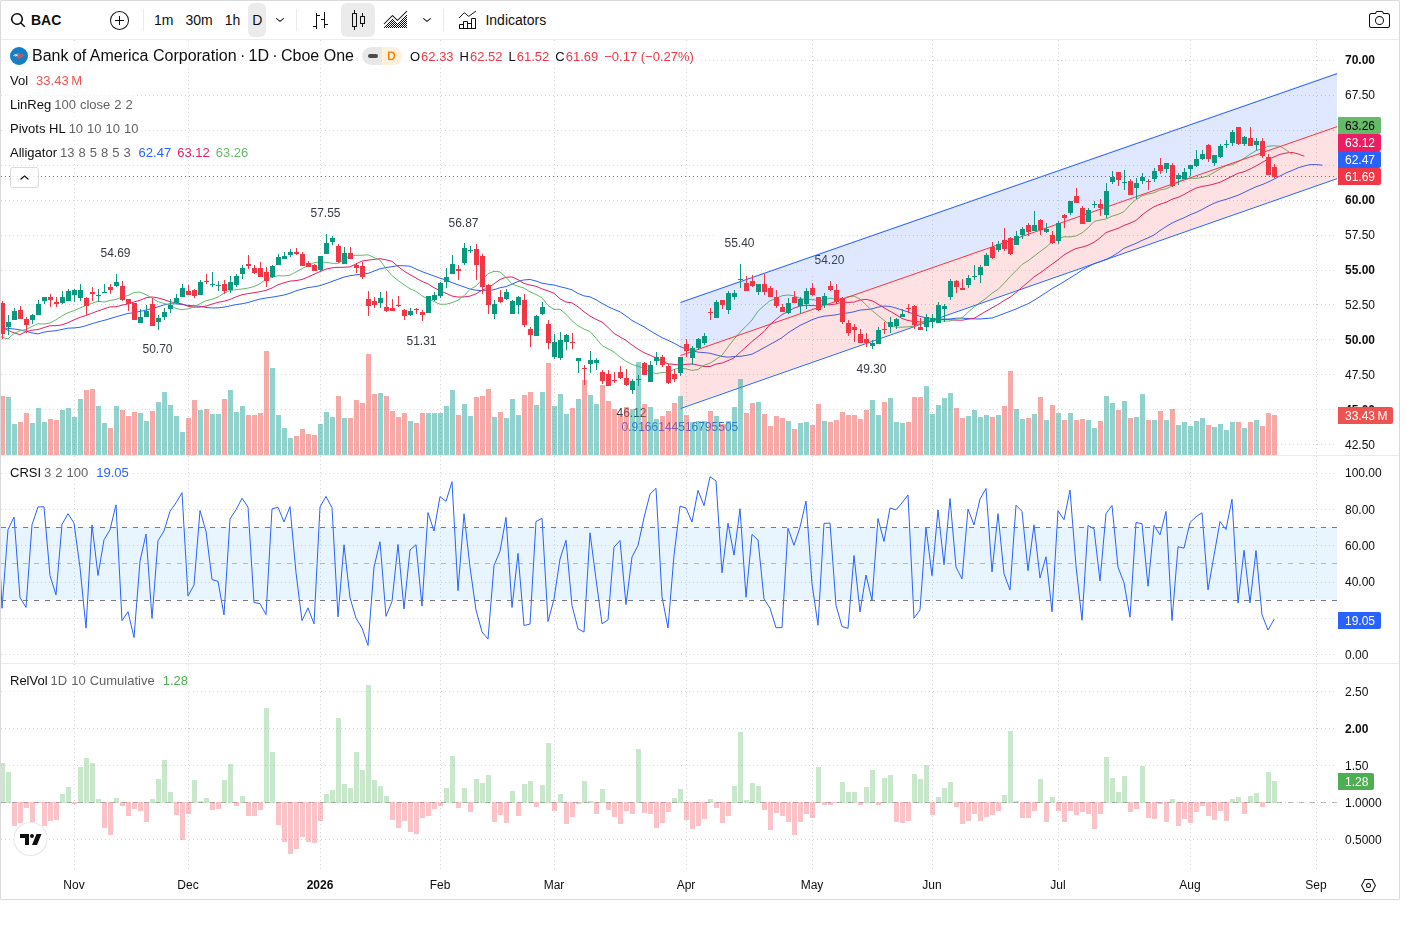Screen dimensions: 1420x950
Task: Click the 57.55 pivot high label
Action: coord(325,213)
